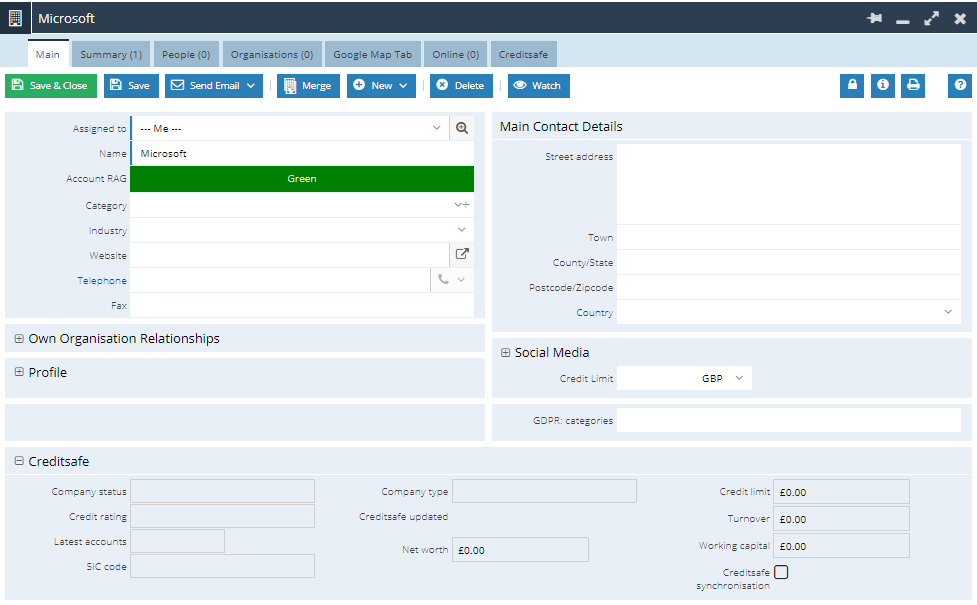Show record information icon

pos(882,85)
